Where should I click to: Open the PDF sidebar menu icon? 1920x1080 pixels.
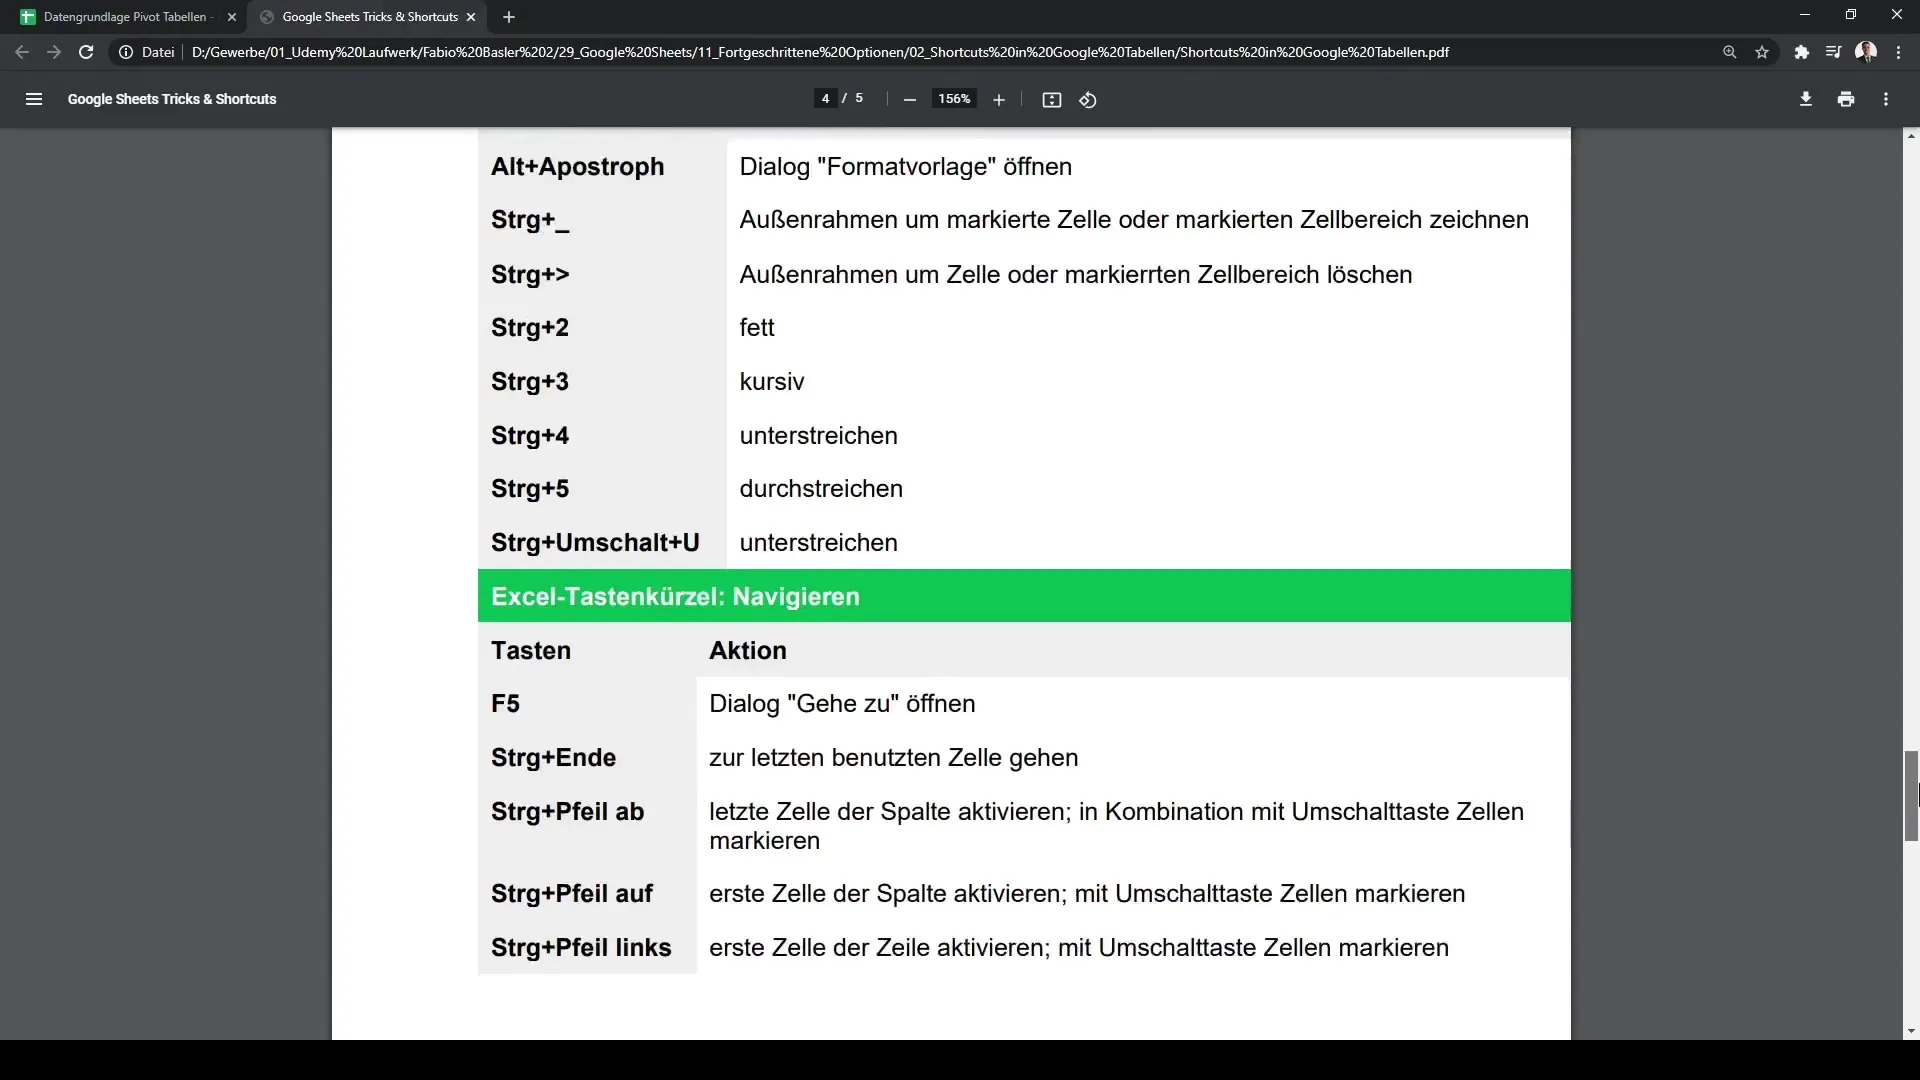point(34,99)
